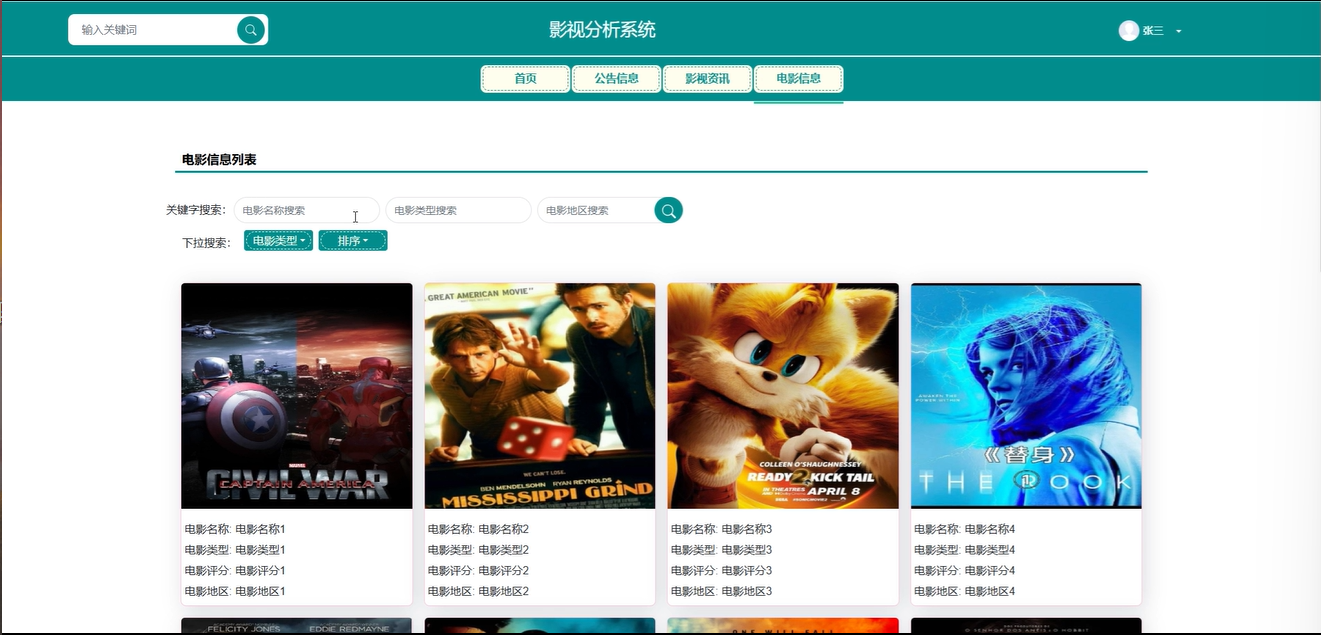This screenshot has width=1321, height=635.
Task: Click the user avatar icon beside 张三
Action: [x=1129, y=30]
